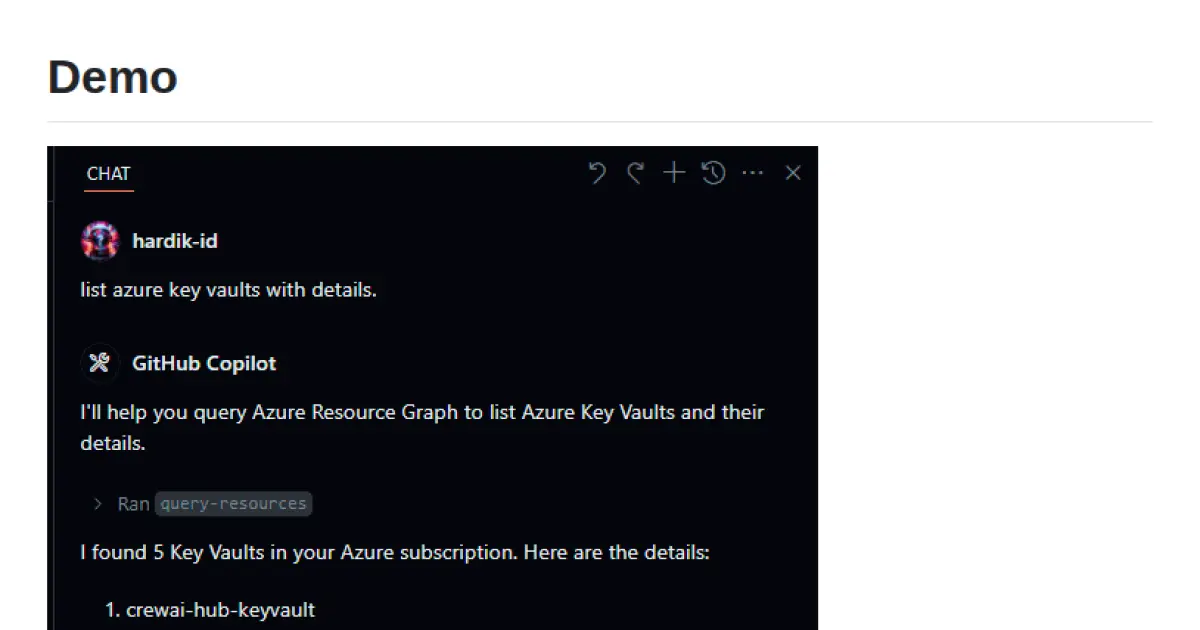This screenshot has height=630, width=1200.
Task: Open the more actions ellipsis menu
Action: [x=753, y=172]
